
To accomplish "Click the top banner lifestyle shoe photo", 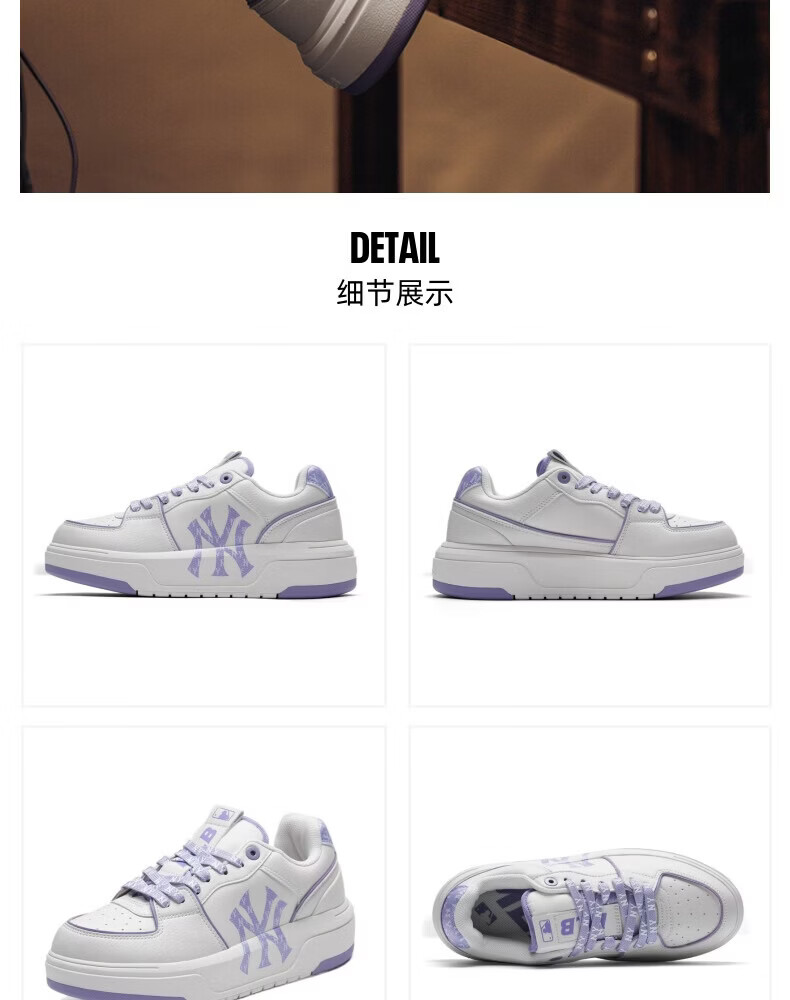I will [395, 96].
